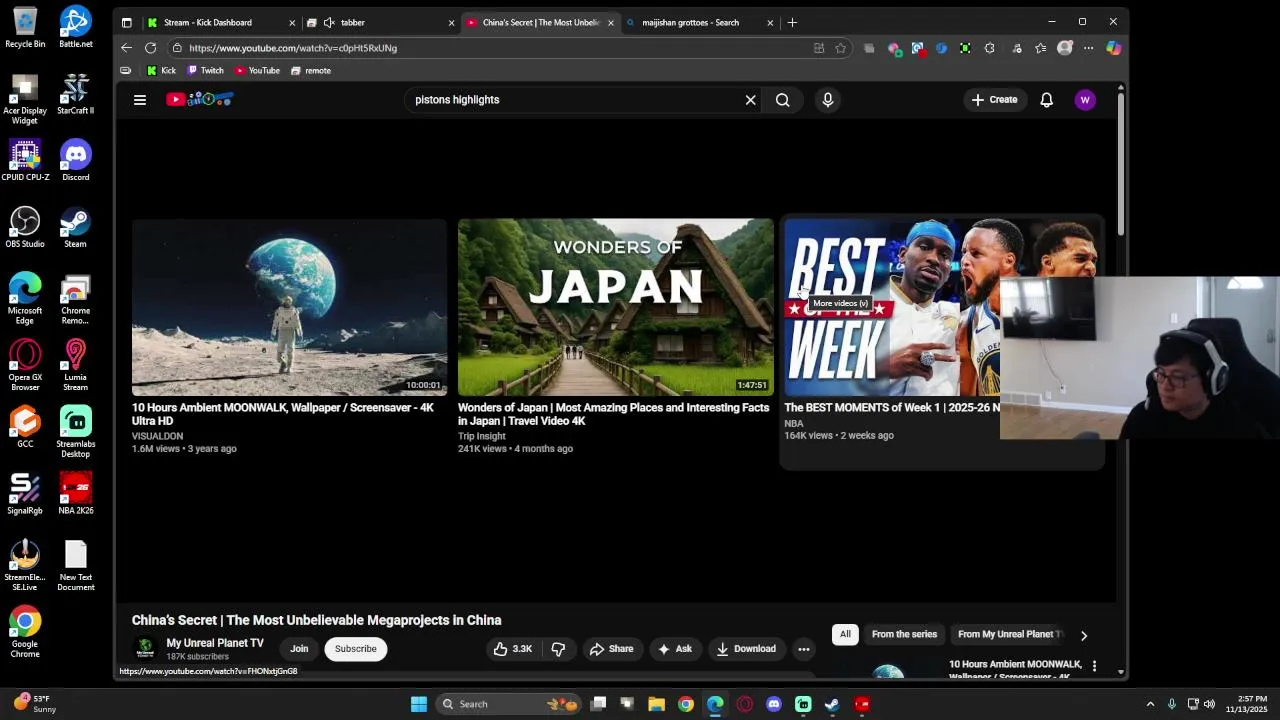The width and height of the screenshot is (1280, 720).
Task: Select From My Unreal Planet TV chip
Action: click(1008, 634)
